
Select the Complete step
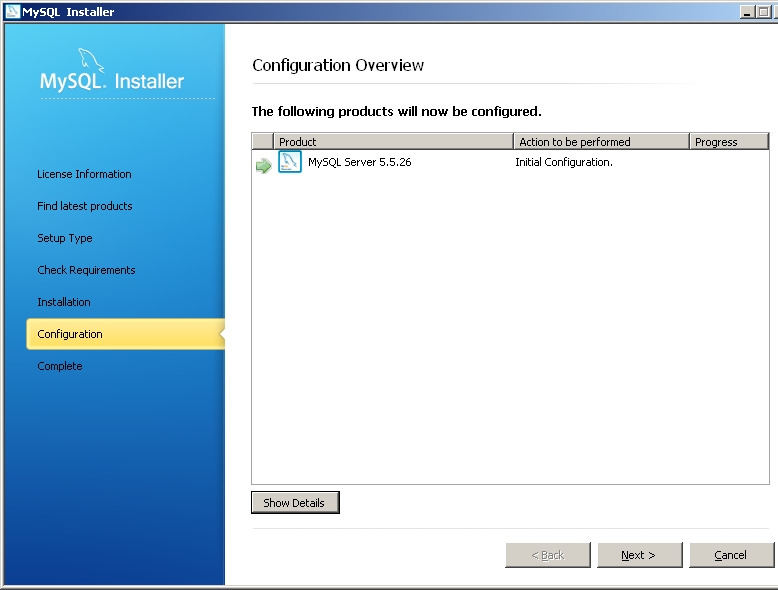pos(60,366)
